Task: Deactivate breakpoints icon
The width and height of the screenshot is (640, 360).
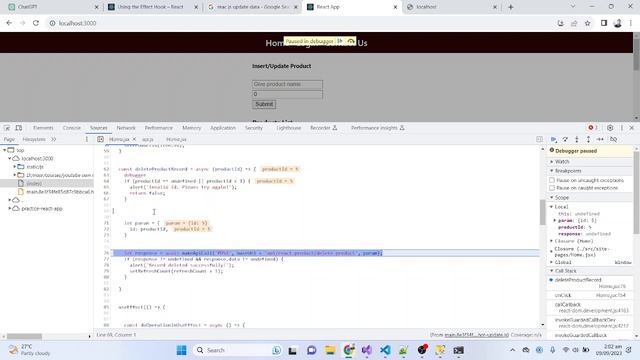Action: (x=613, y=140)
